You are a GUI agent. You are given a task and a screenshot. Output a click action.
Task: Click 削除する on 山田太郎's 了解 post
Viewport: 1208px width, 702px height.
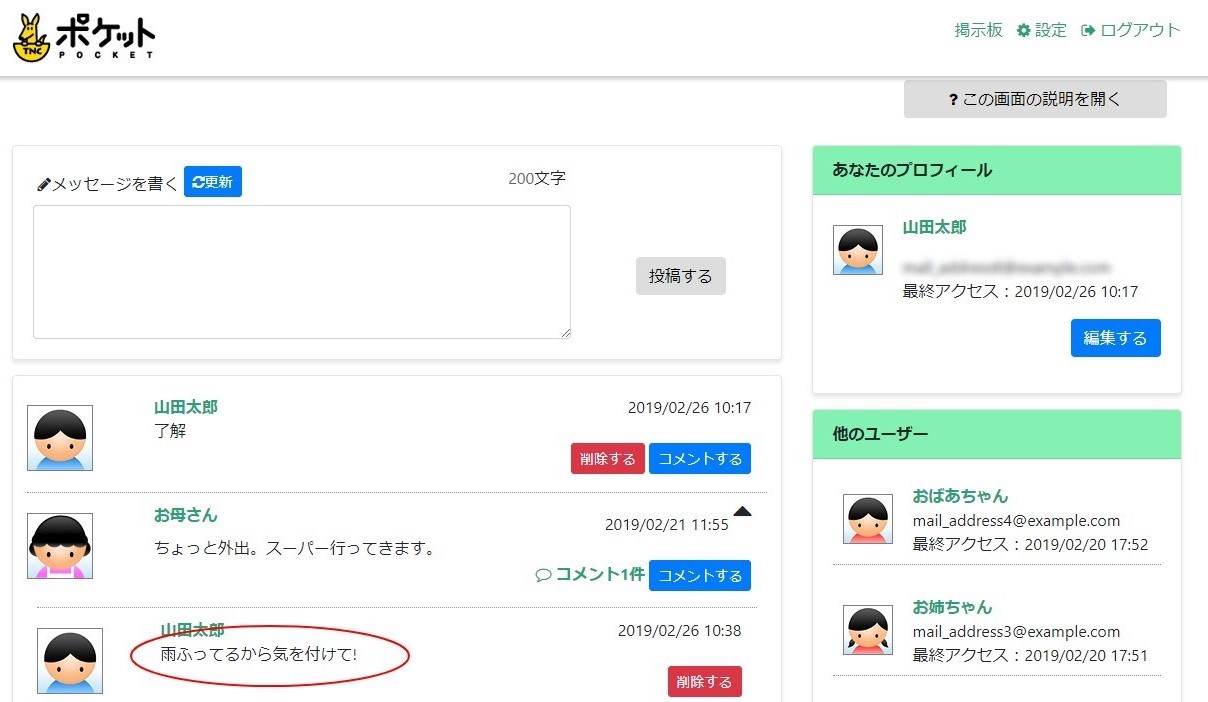click(x=607, y=458)
